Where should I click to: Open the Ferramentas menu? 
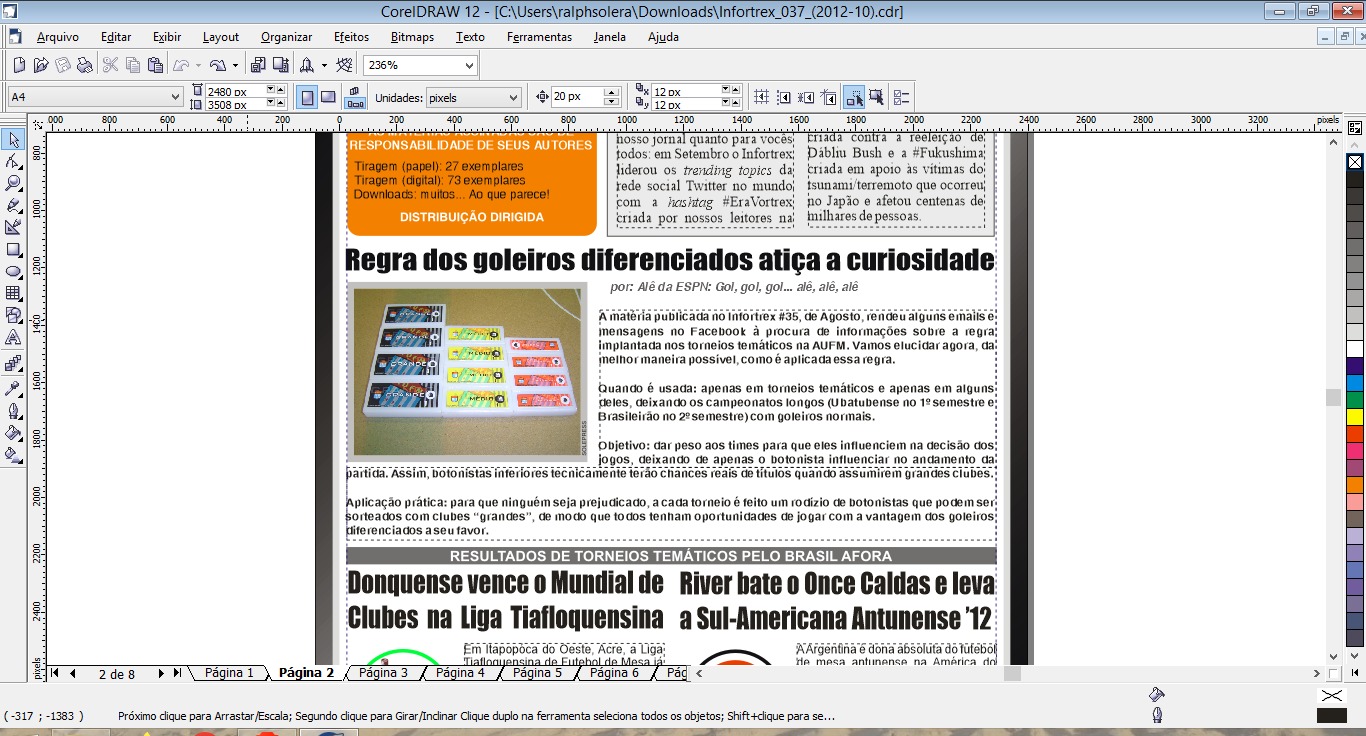(539, 37)
